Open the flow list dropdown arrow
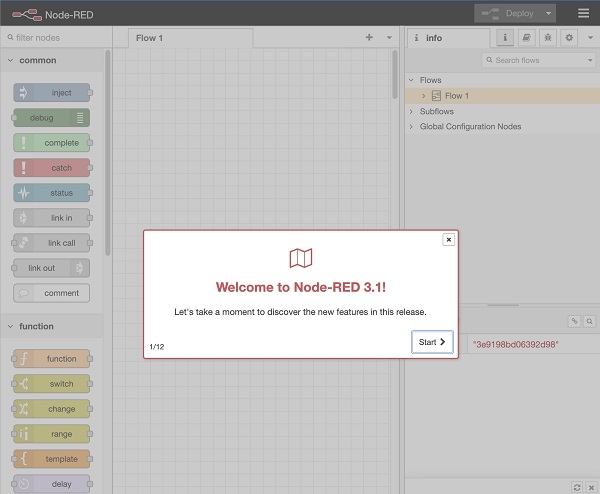The image size is (600, 494). 389,37
